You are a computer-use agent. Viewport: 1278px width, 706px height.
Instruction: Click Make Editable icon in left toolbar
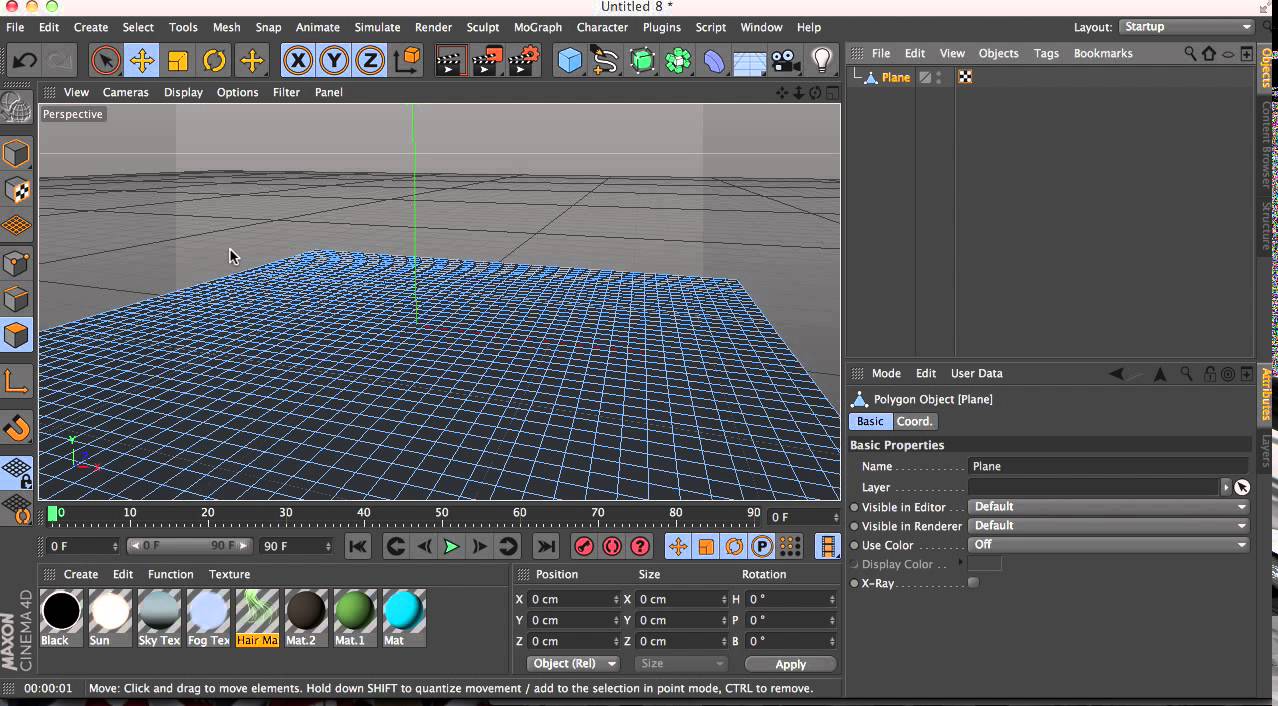(x=16, y=107)
